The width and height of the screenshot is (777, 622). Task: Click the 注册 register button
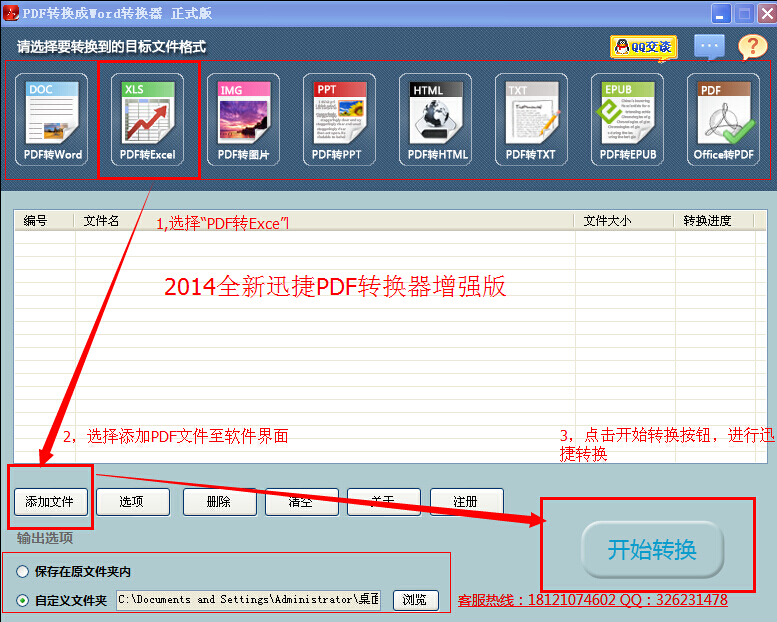[467, 502]
